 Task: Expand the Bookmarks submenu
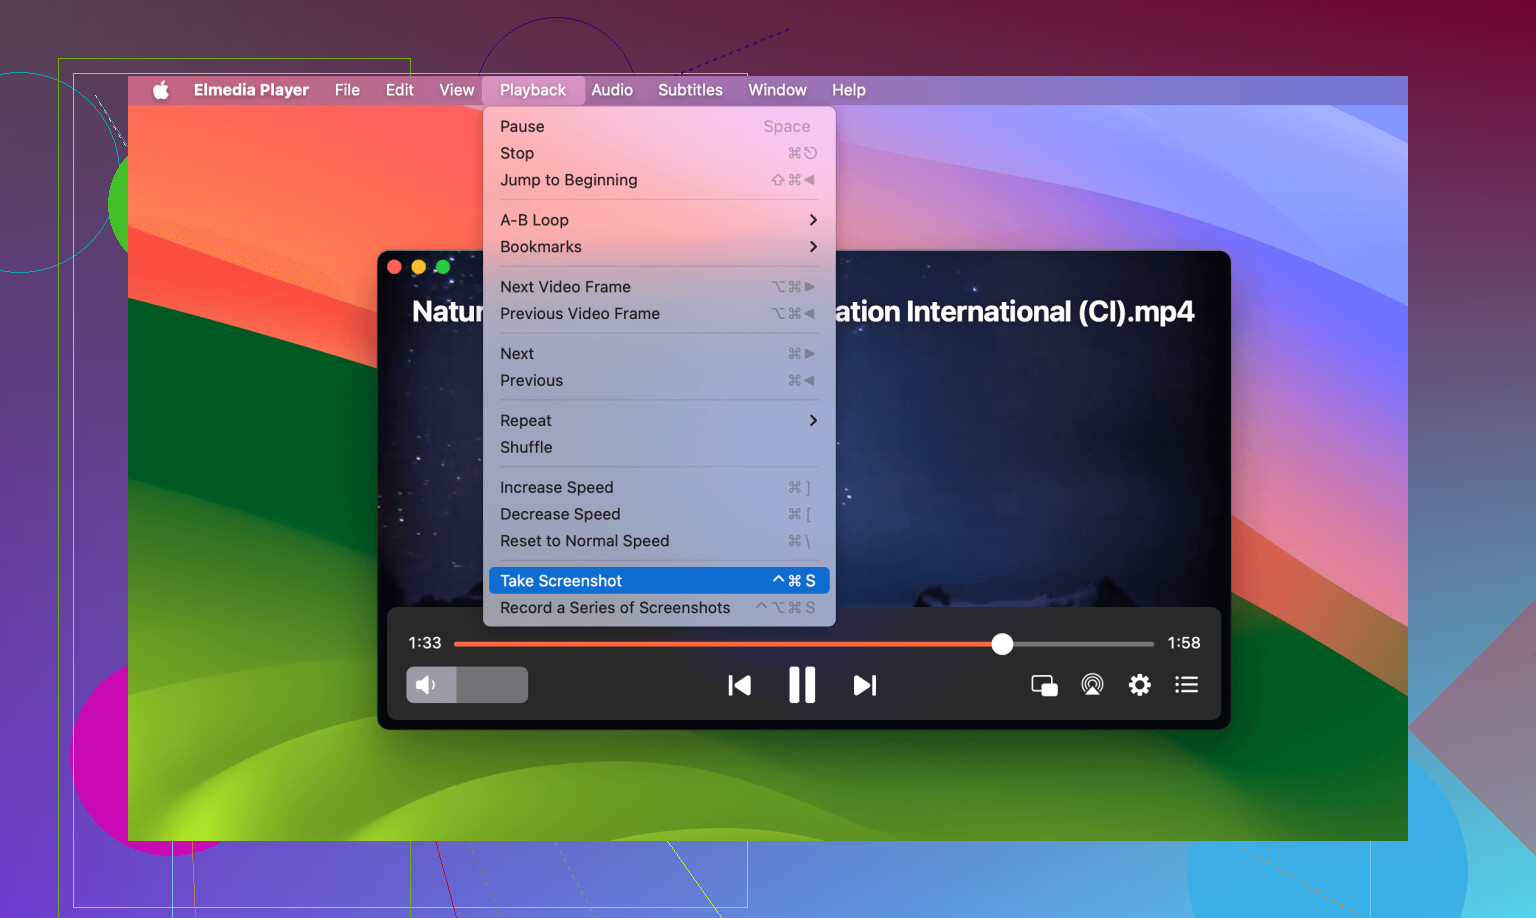pyautogui.click(x=659, y=247)
